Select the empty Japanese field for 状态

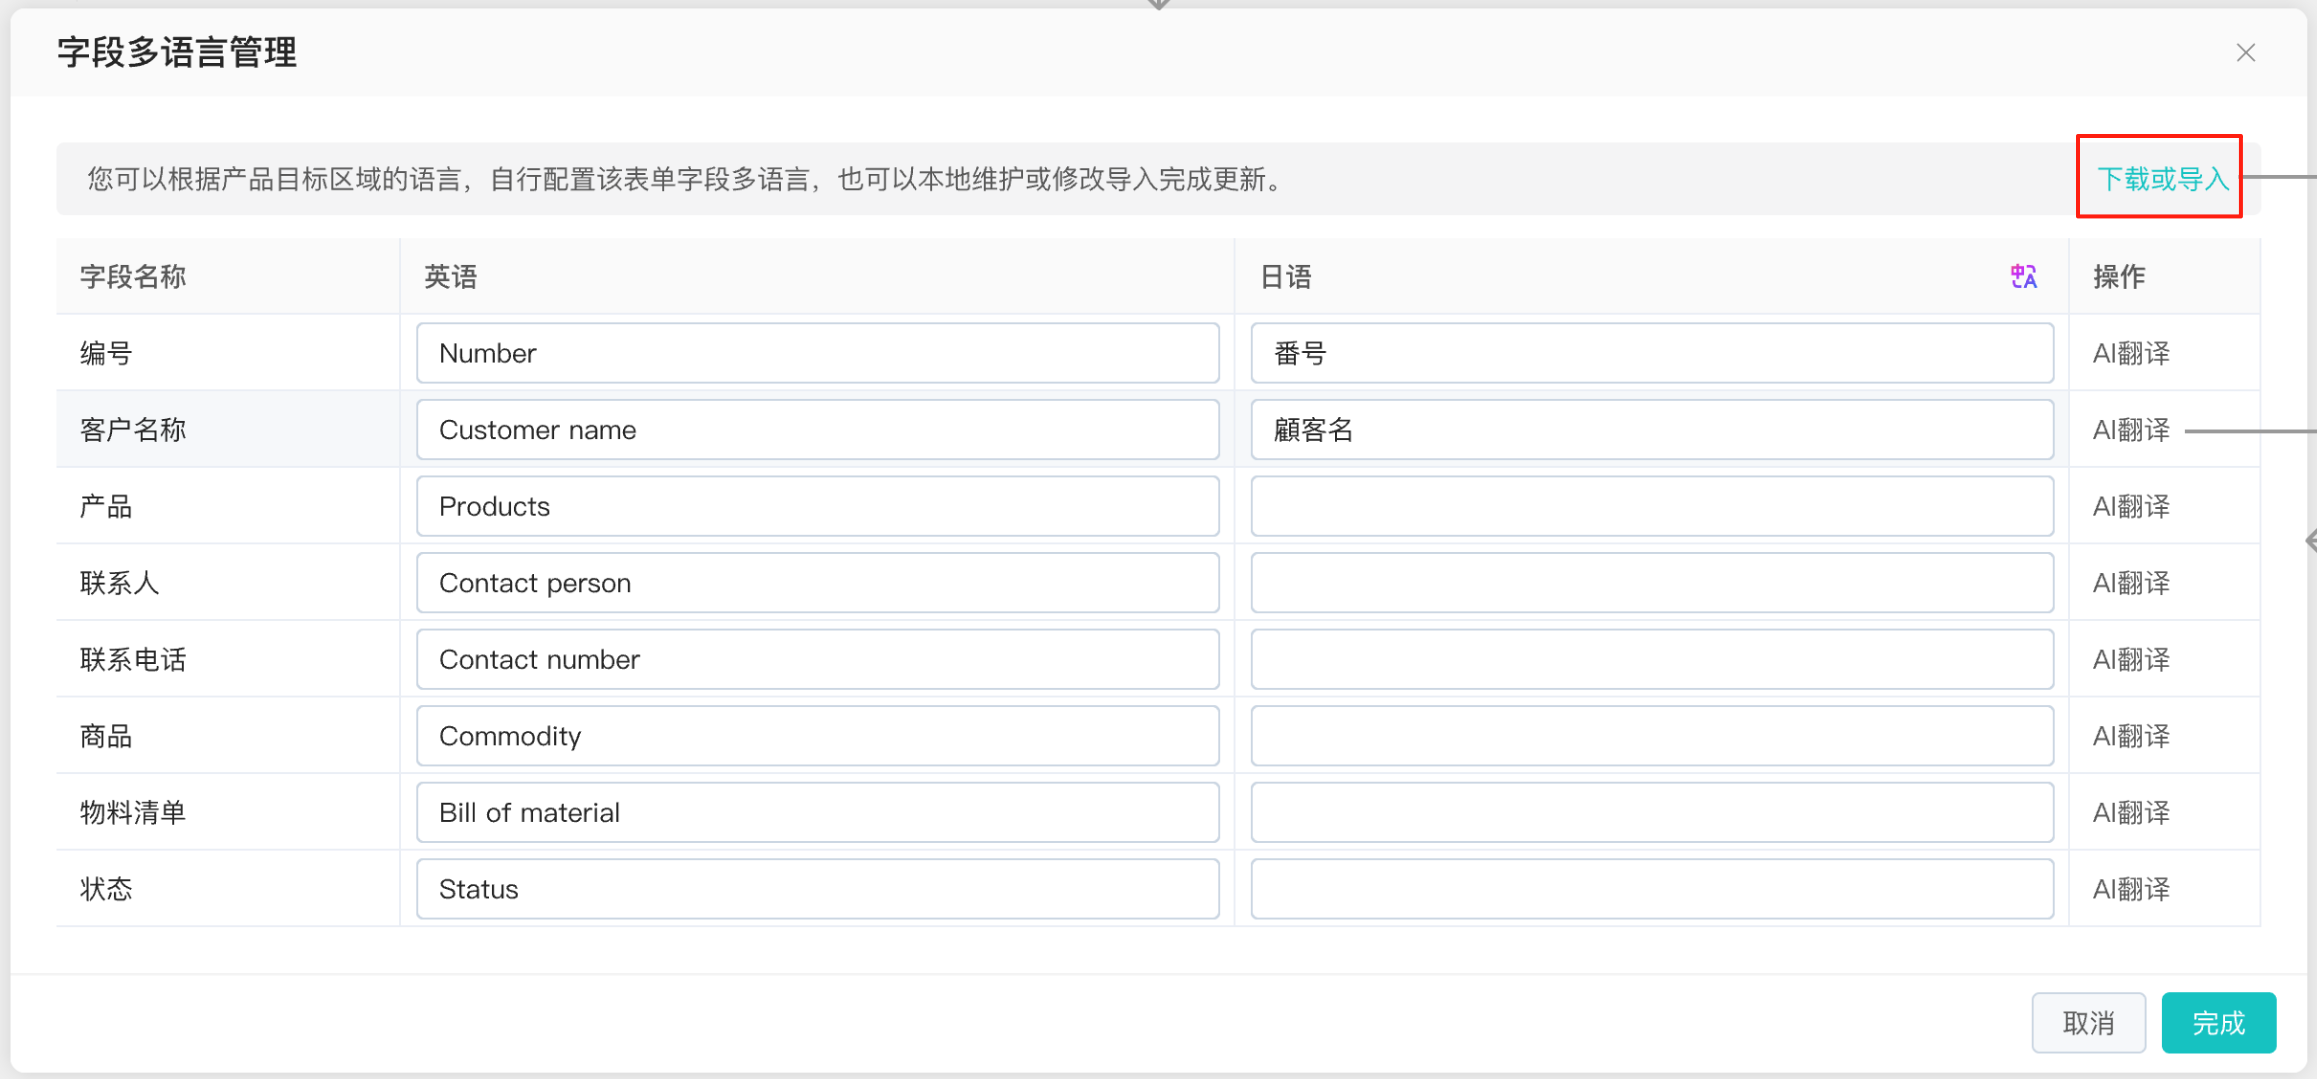(x=1651, y=890)
